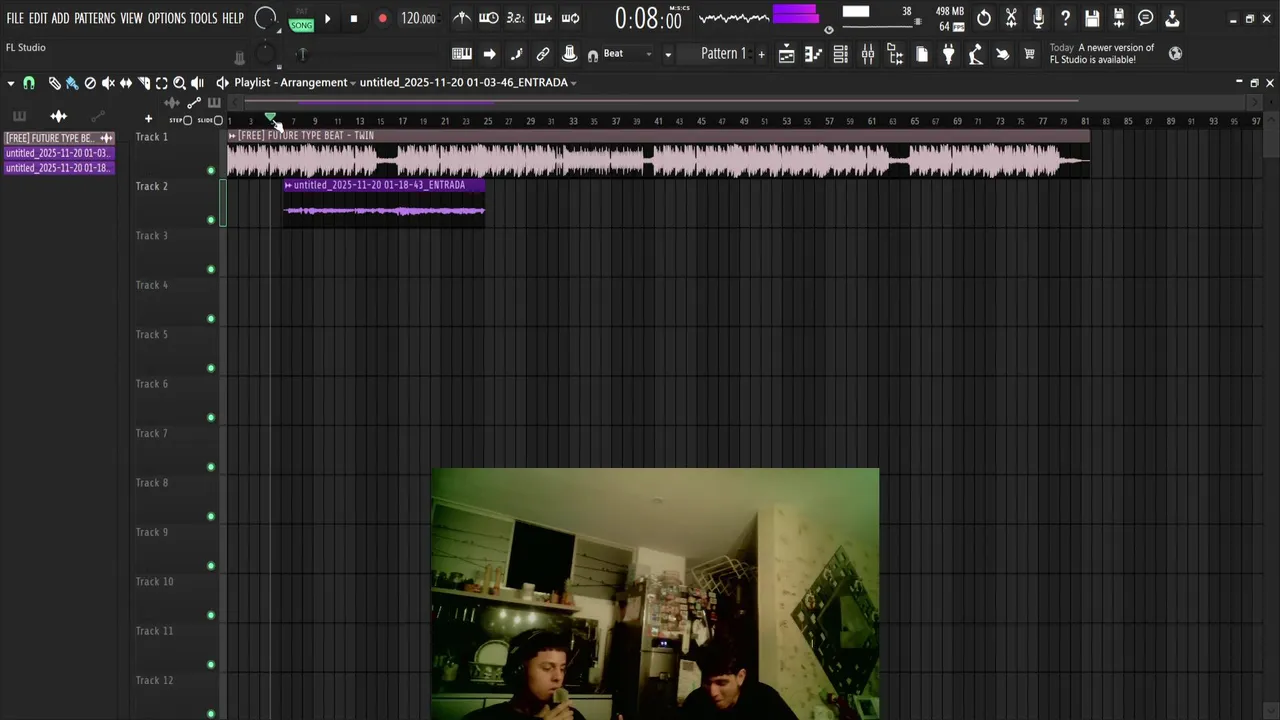Click the globe news icon
This screenshot has width=1280, height=720.
(x=1175, y=54)
